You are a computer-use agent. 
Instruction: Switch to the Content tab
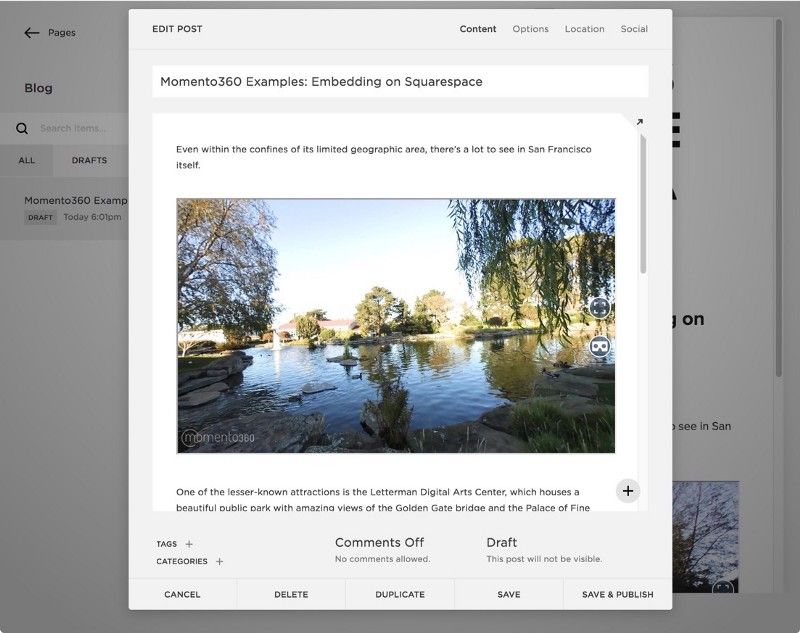click(x=478, y=29)
